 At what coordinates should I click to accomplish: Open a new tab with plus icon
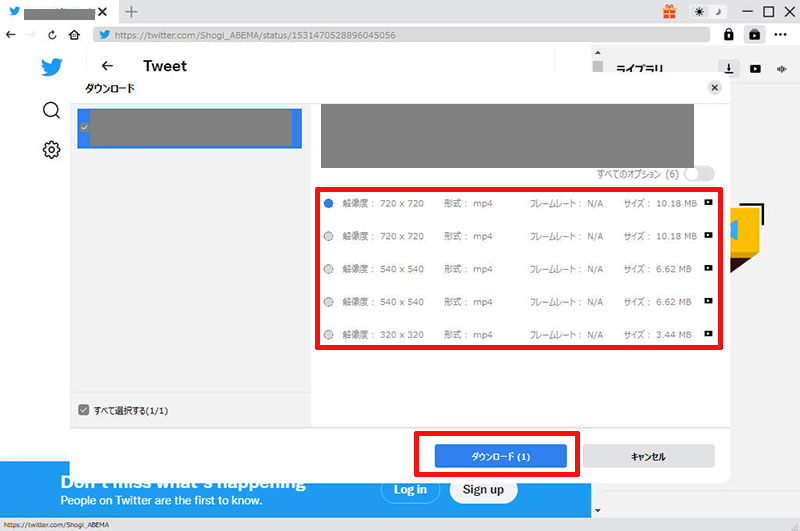pyautogui.click(x=132, y=12)
